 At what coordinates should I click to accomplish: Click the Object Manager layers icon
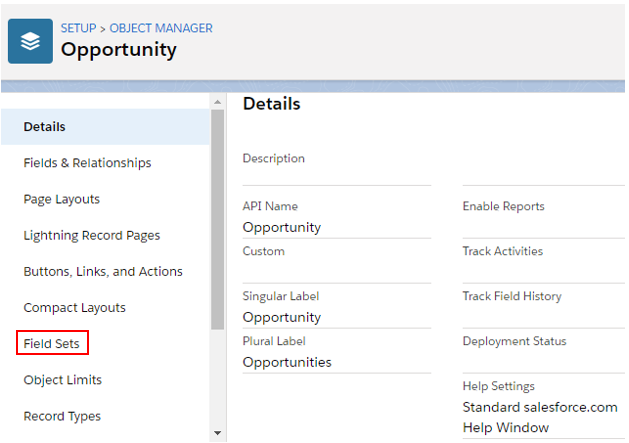coord(30,42)
